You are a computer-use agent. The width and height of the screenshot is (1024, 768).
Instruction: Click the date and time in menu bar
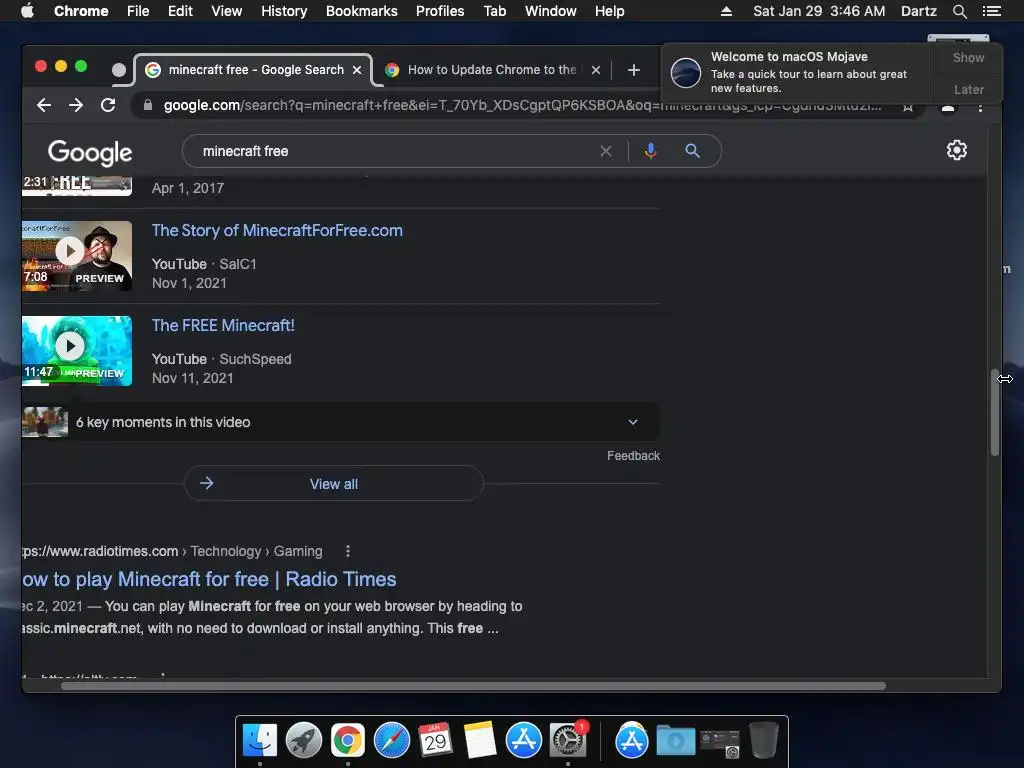click(x=819, y=11)
